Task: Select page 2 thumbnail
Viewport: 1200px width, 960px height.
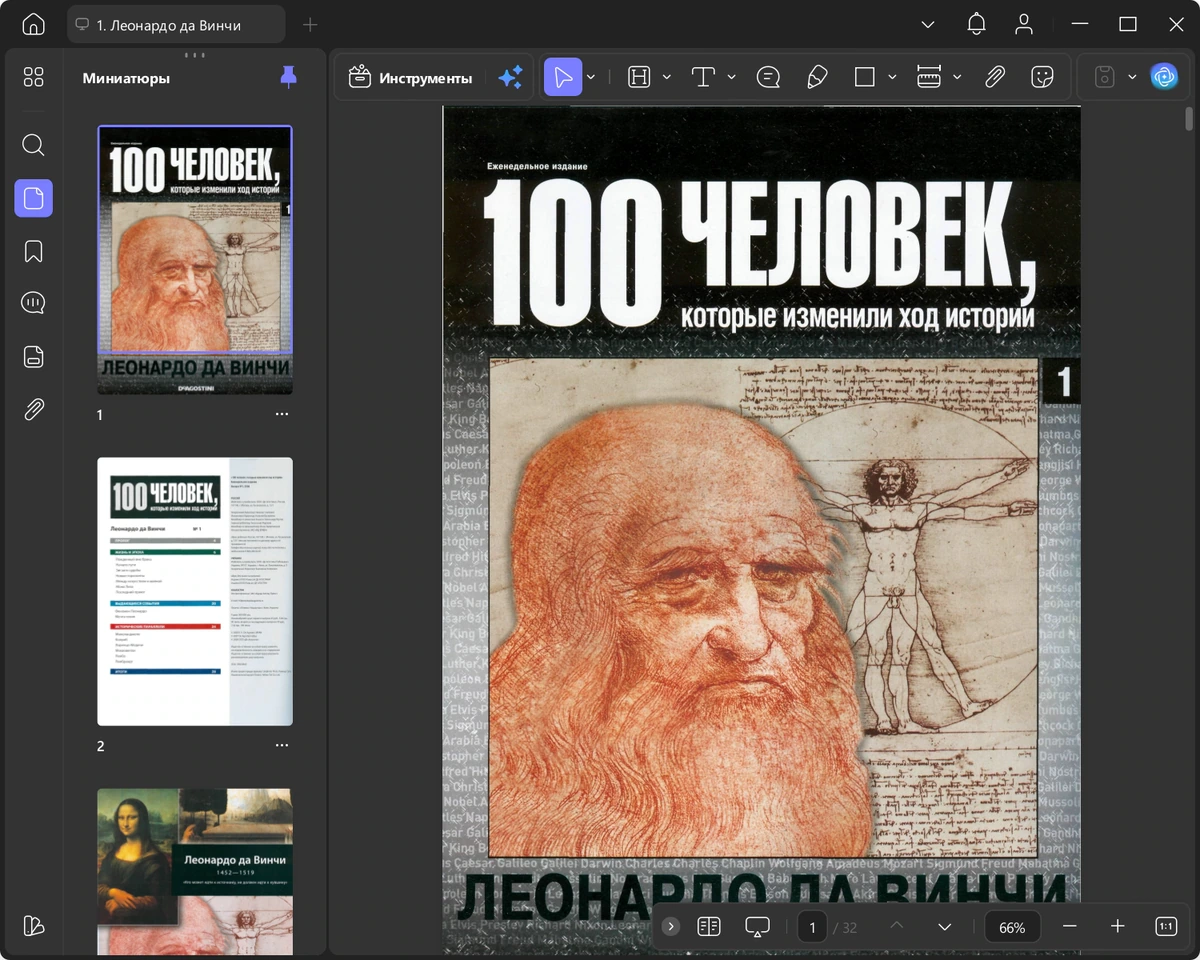Action: click(195, 591)
